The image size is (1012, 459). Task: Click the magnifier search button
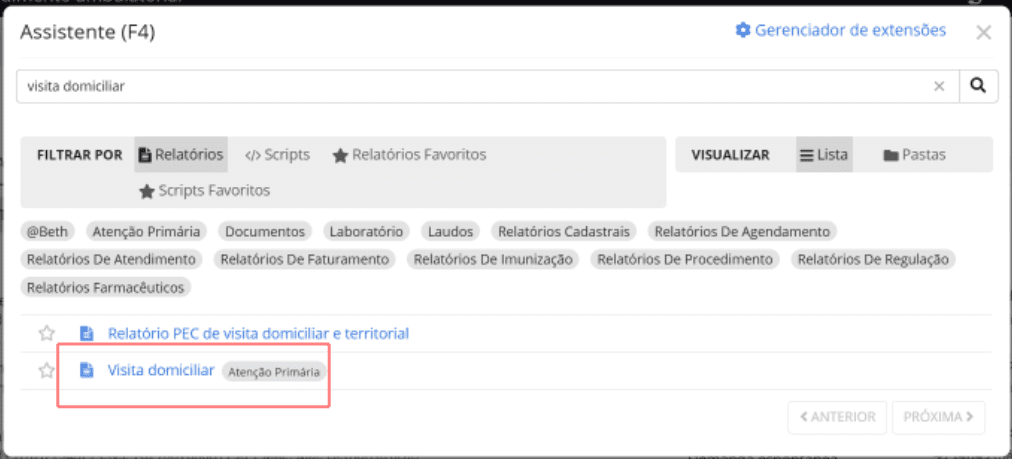pos(978,86)
